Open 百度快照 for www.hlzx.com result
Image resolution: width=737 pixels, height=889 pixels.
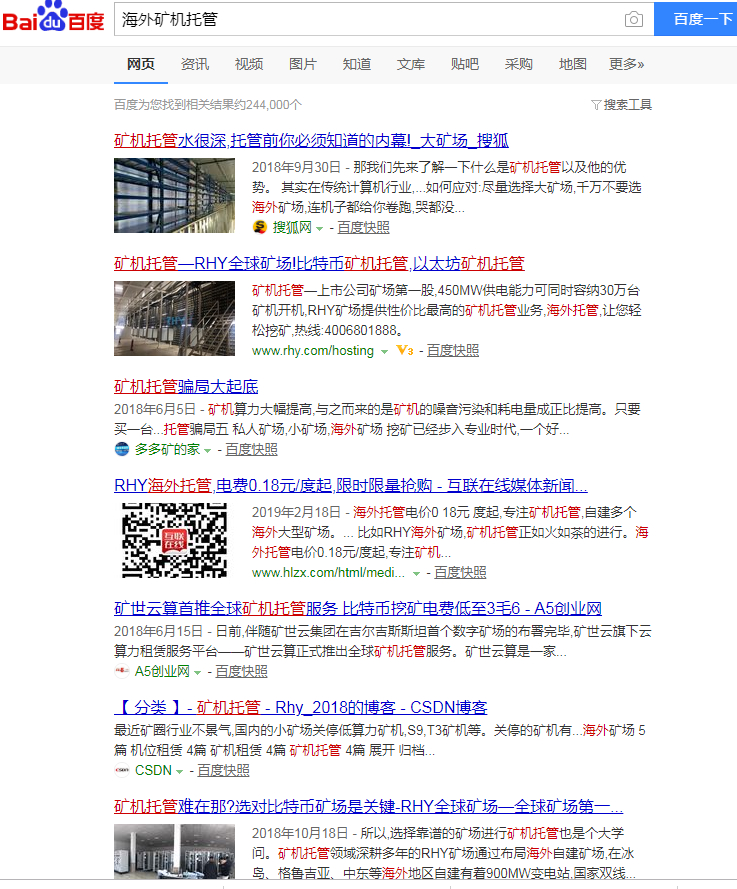(460, 573)
